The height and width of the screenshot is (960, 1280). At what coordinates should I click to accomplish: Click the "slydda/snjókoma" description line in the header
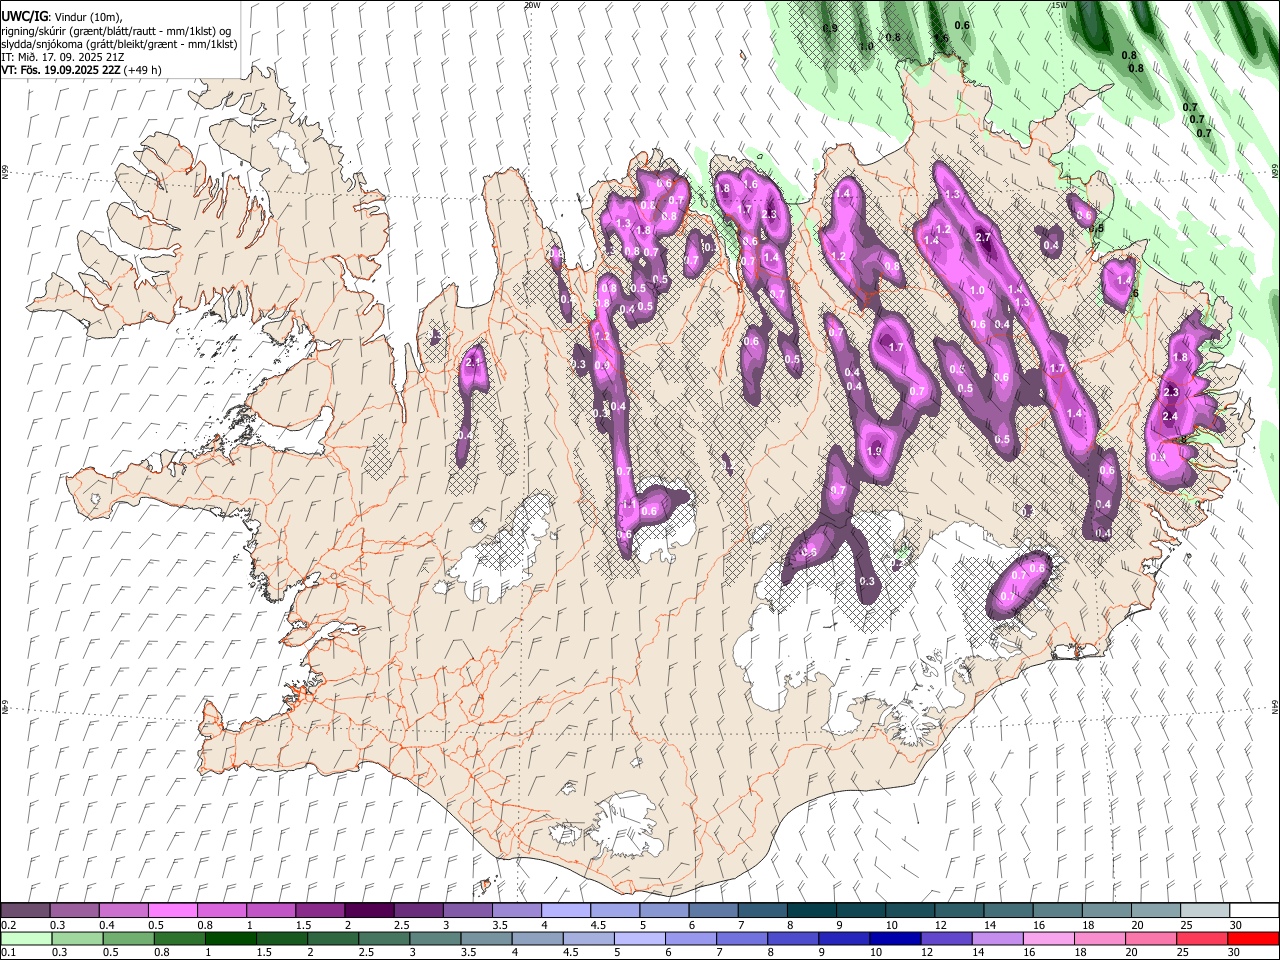(x=118, y=44)
